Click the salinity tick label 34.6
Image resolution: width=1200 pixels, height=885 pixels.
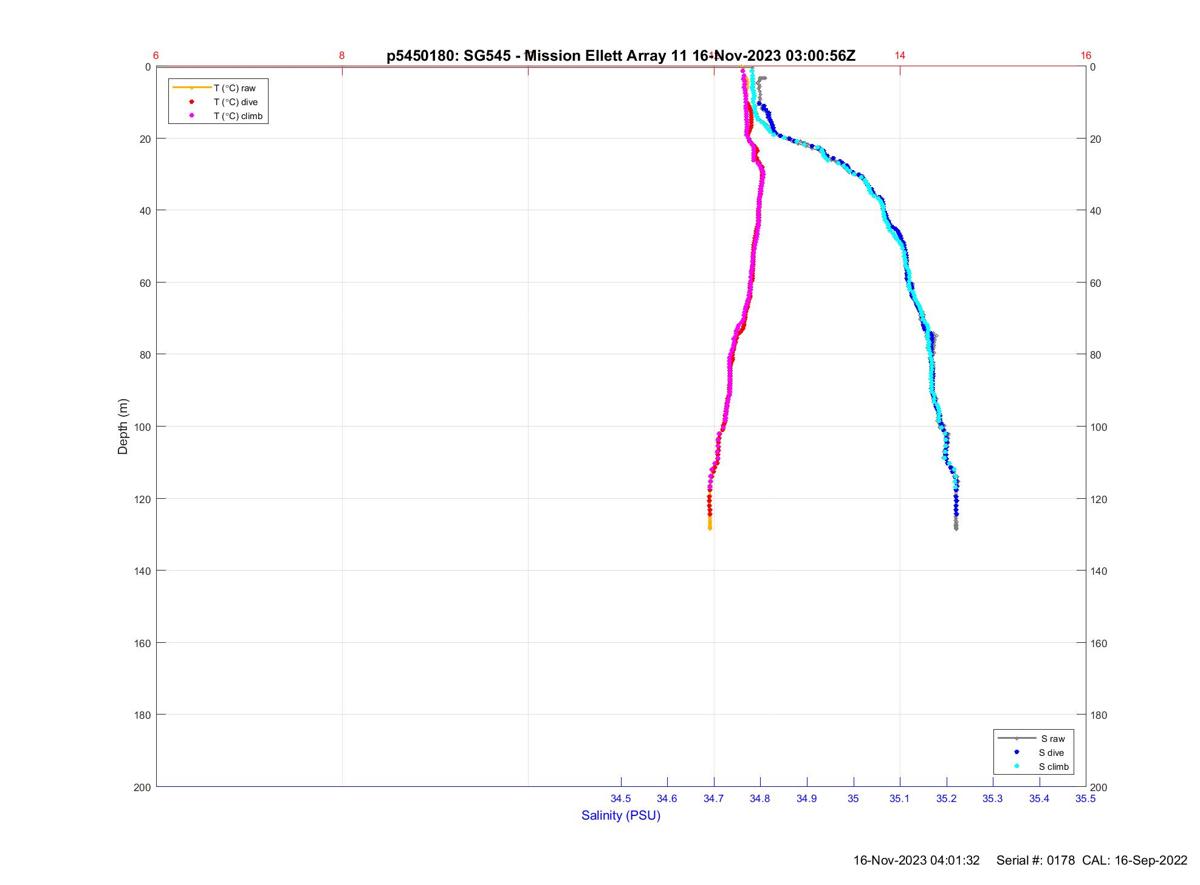pyautogui.click(x=667, y=798)
